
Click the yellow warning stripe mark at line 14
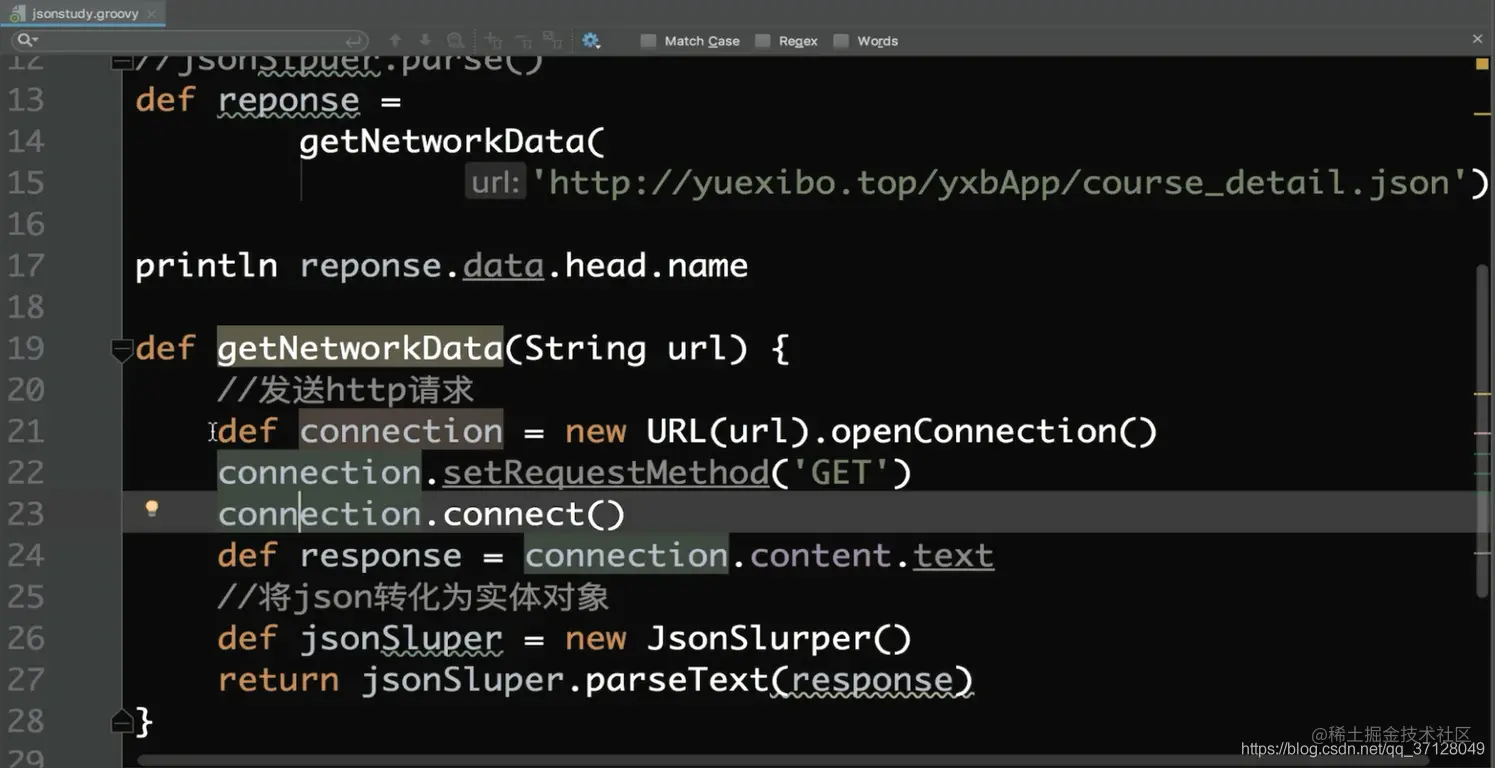[x=1482, y=114]
